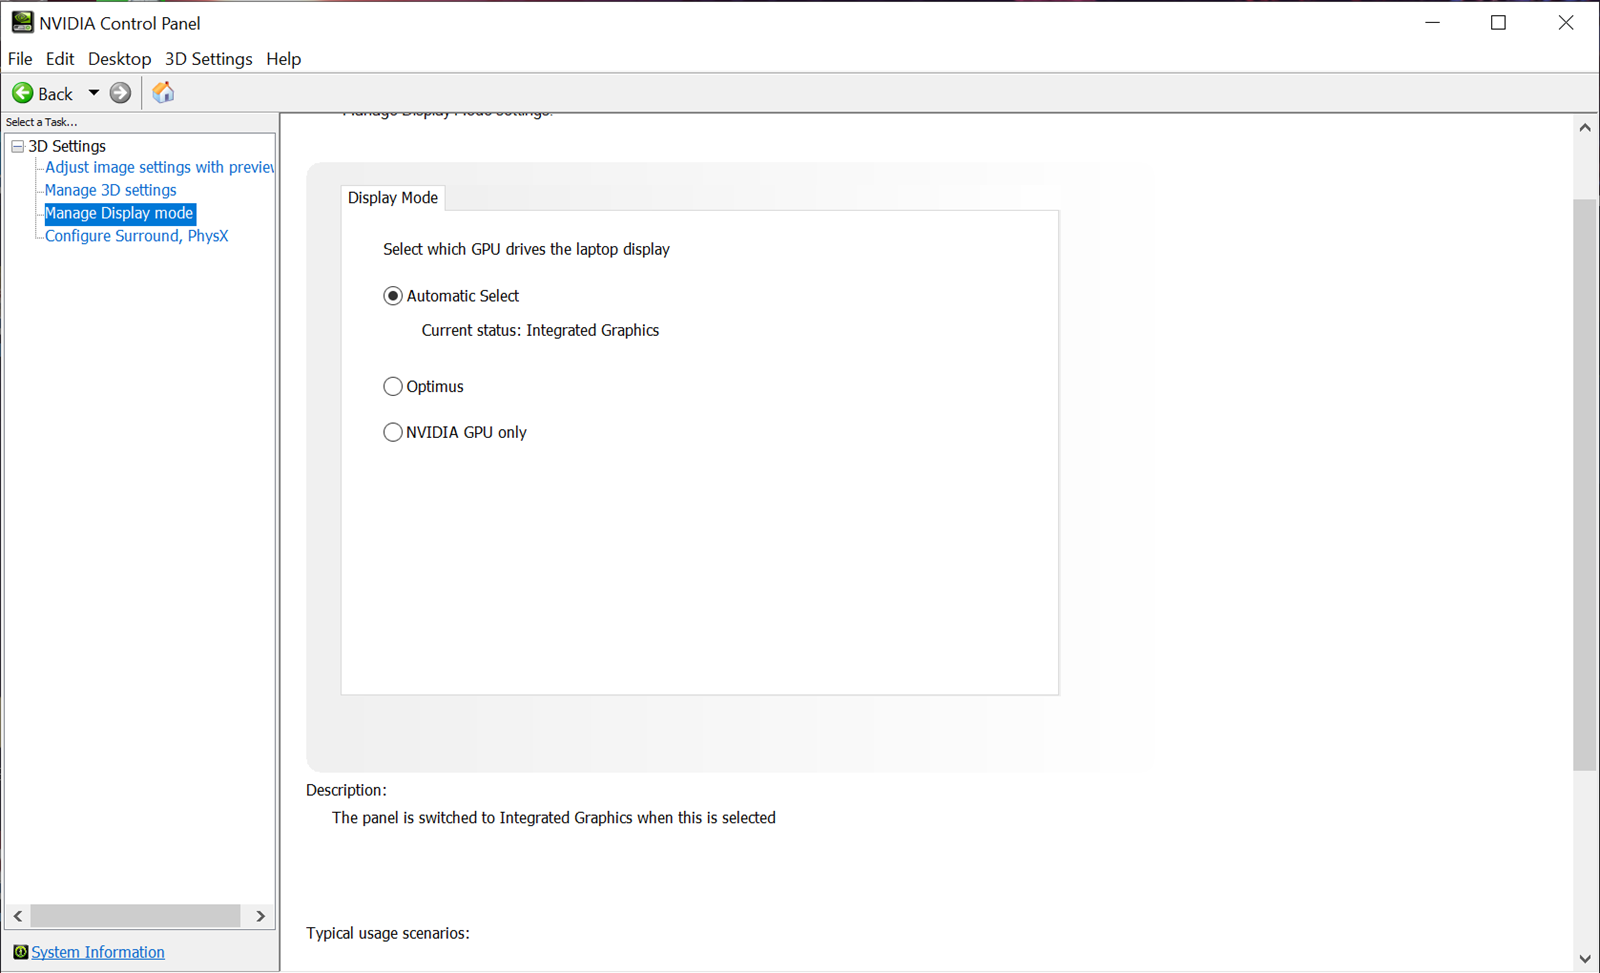Click the System Information icon
The image size is (1600, 973).
pos(20,952)
